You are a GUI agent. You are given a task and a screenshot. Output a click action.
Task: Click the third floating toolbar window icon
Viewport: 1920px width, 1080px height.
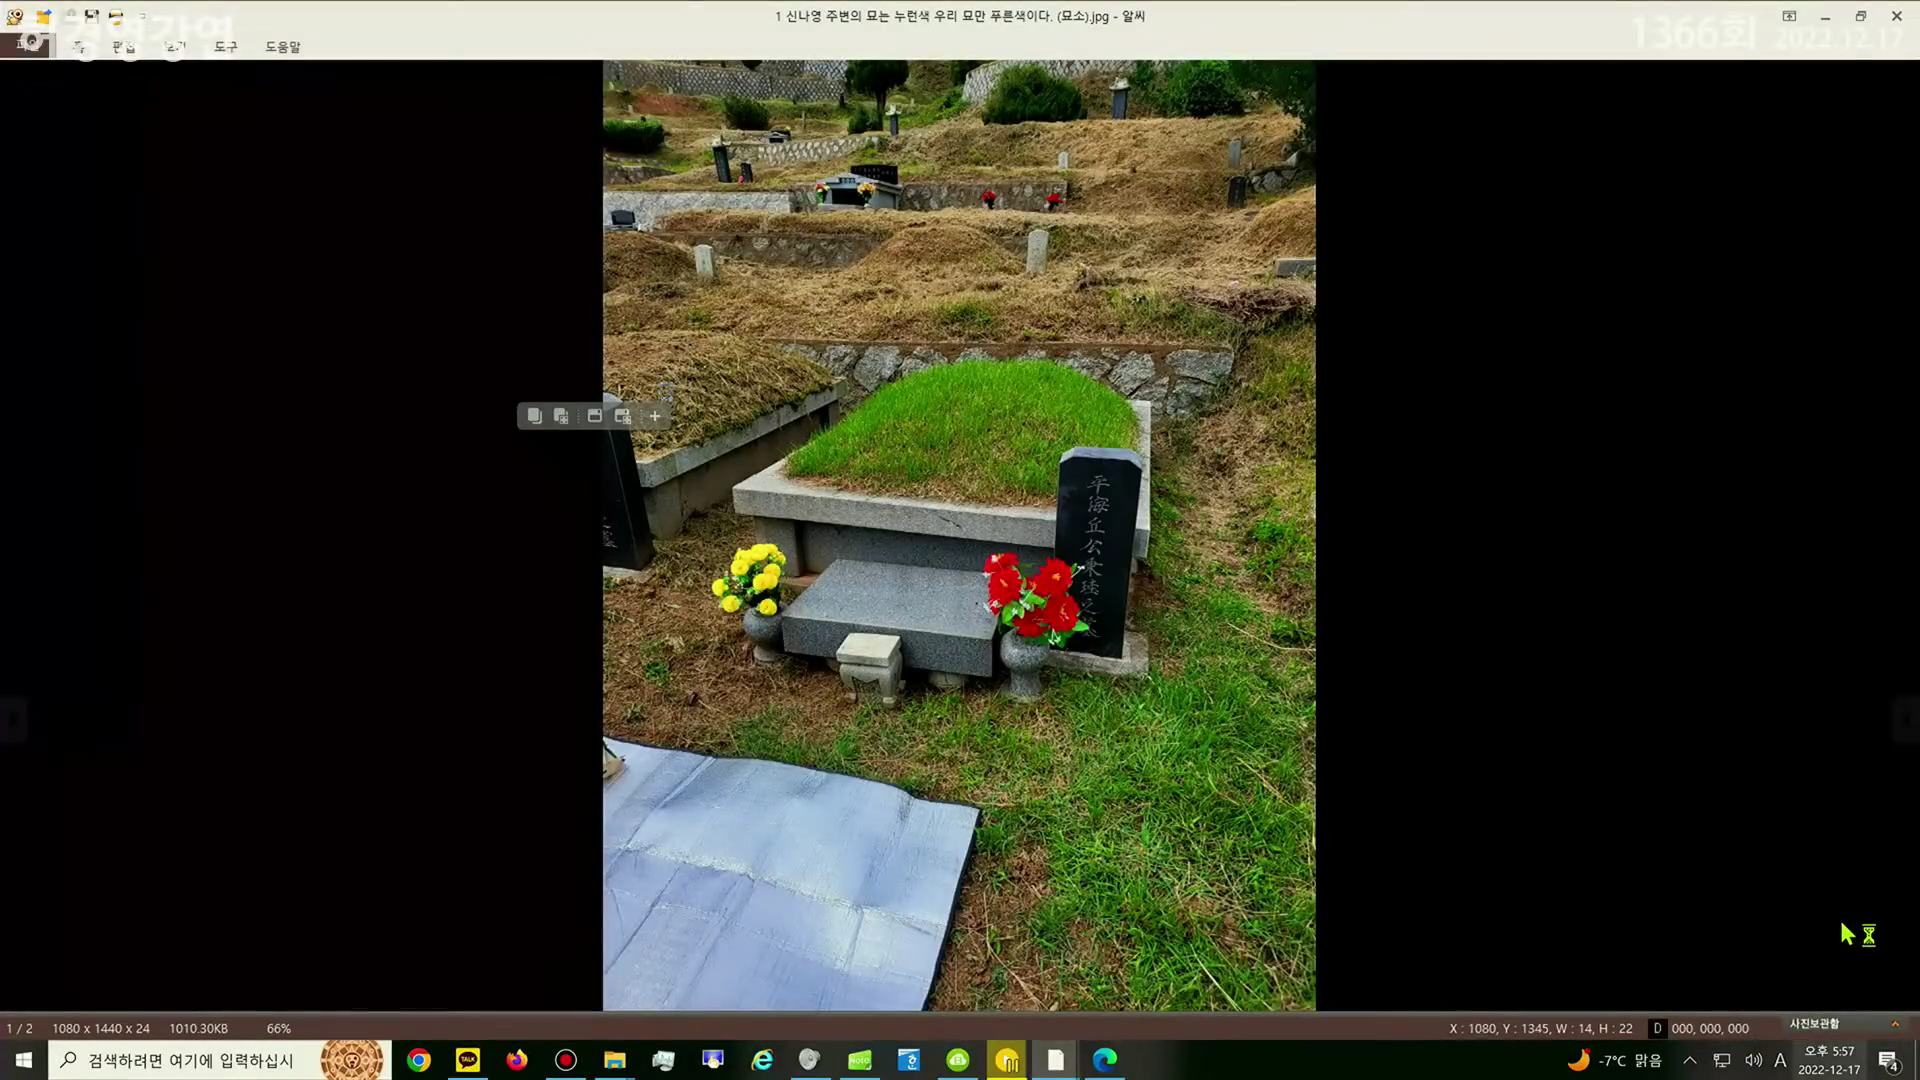click(x=594, y=416)
